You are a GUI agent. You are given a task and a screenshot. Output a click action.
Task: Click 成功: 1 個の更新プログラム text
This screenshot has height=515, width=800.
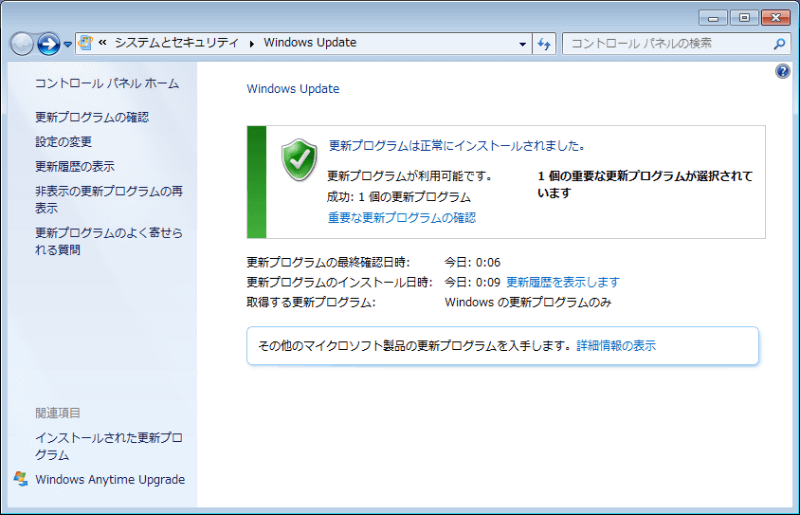(399, 197)
